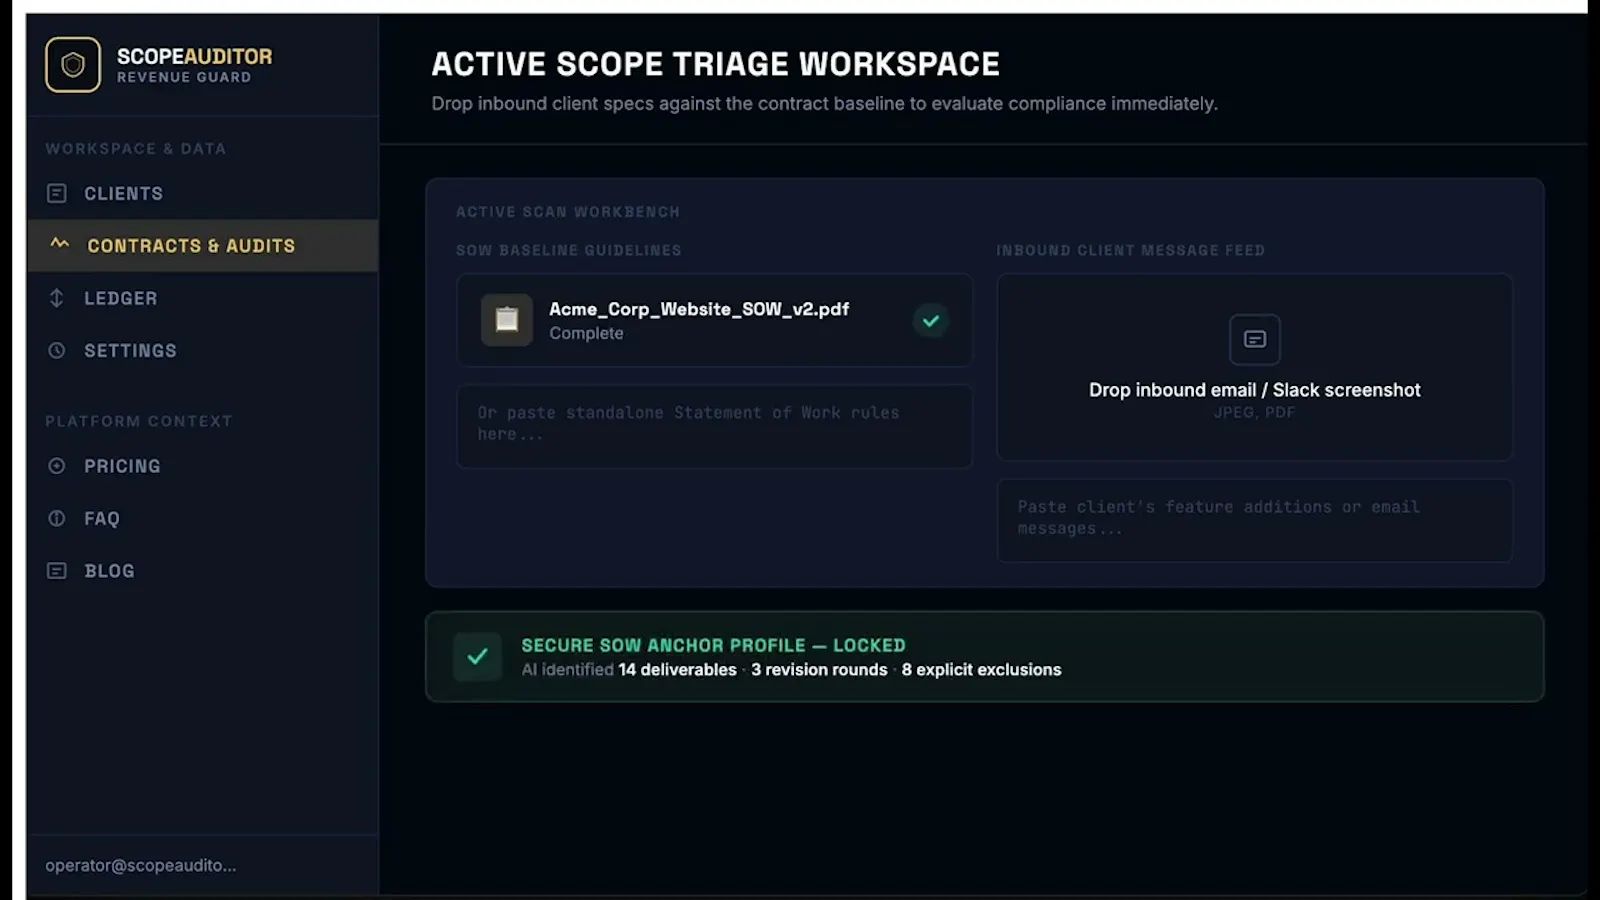Select Contracts & Audits in the sidebar
Viewport: 1600px width, 900px height.
[x=202, y=245]
